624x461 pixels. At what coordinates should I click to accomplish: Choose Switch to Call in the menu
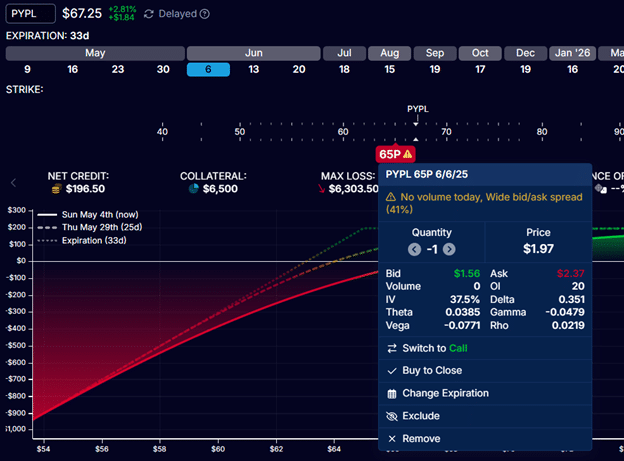pos(485,348)
